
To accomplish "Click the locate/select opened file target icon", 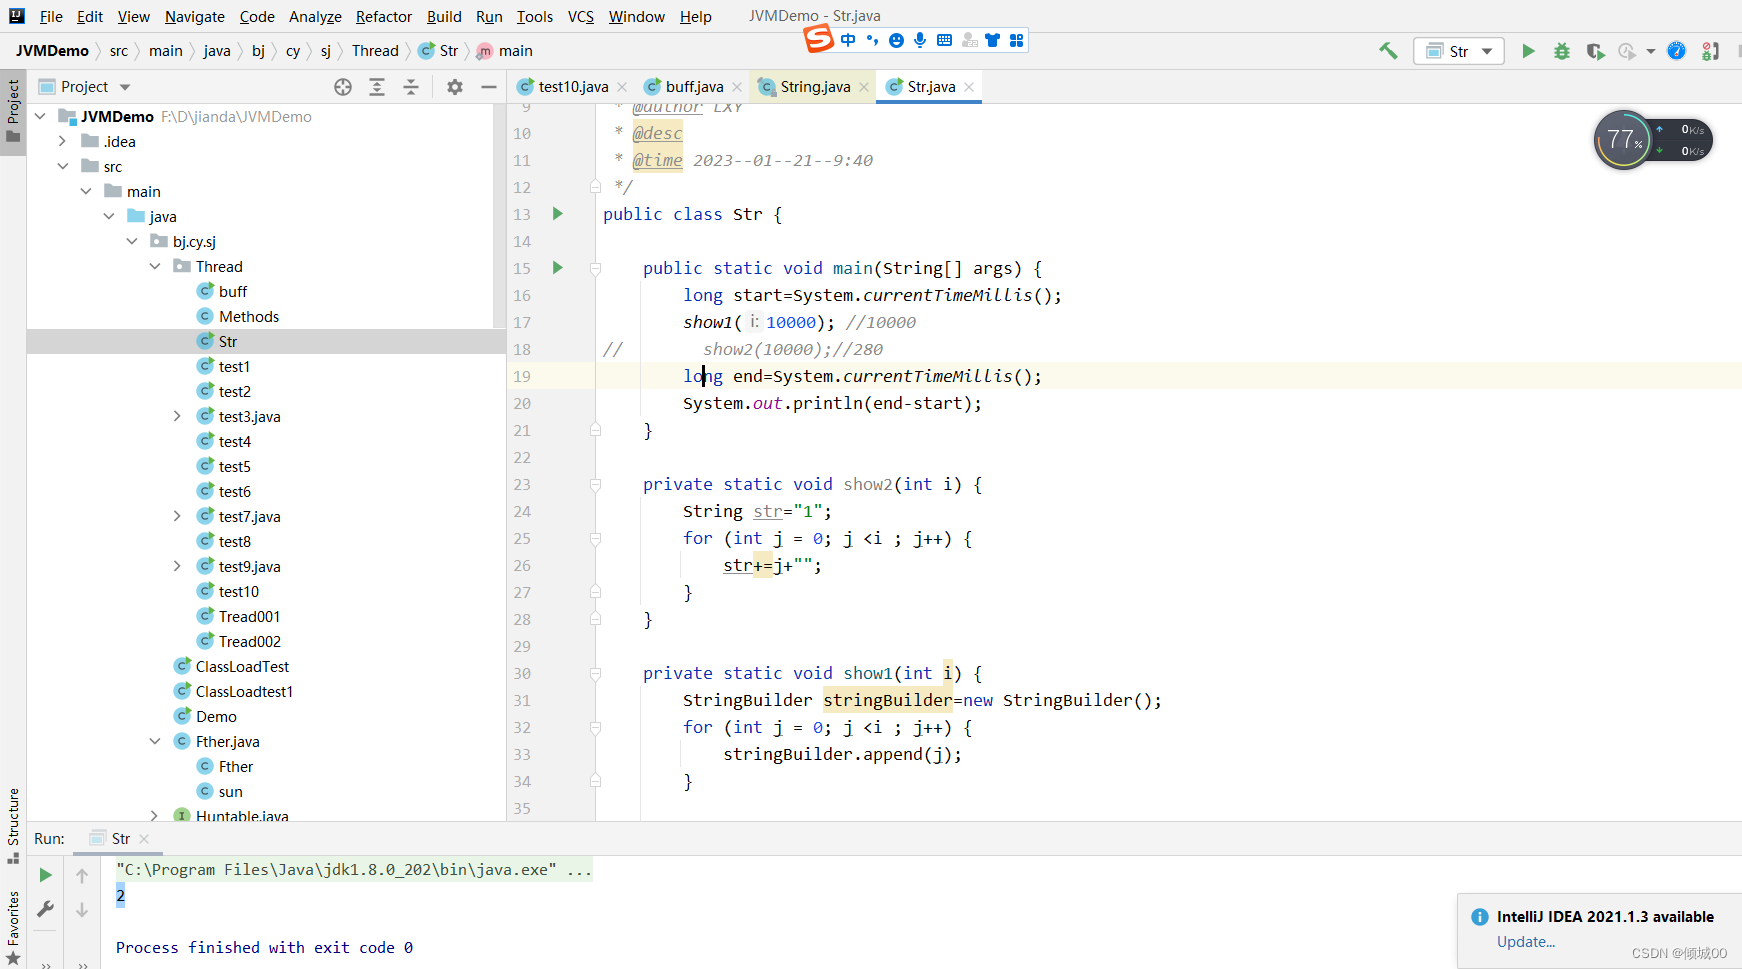I will coord(343,87).
